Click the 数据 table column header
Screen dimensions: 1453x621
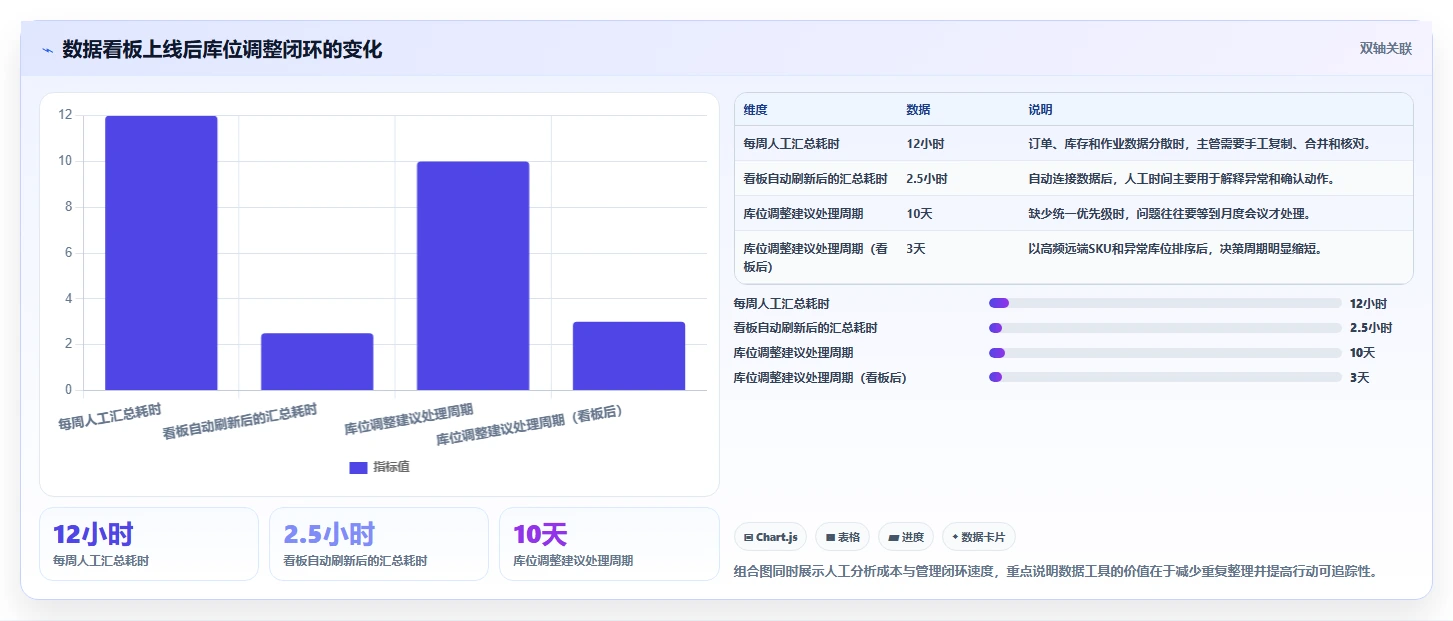pyautogui.click(x=918, y=110)
